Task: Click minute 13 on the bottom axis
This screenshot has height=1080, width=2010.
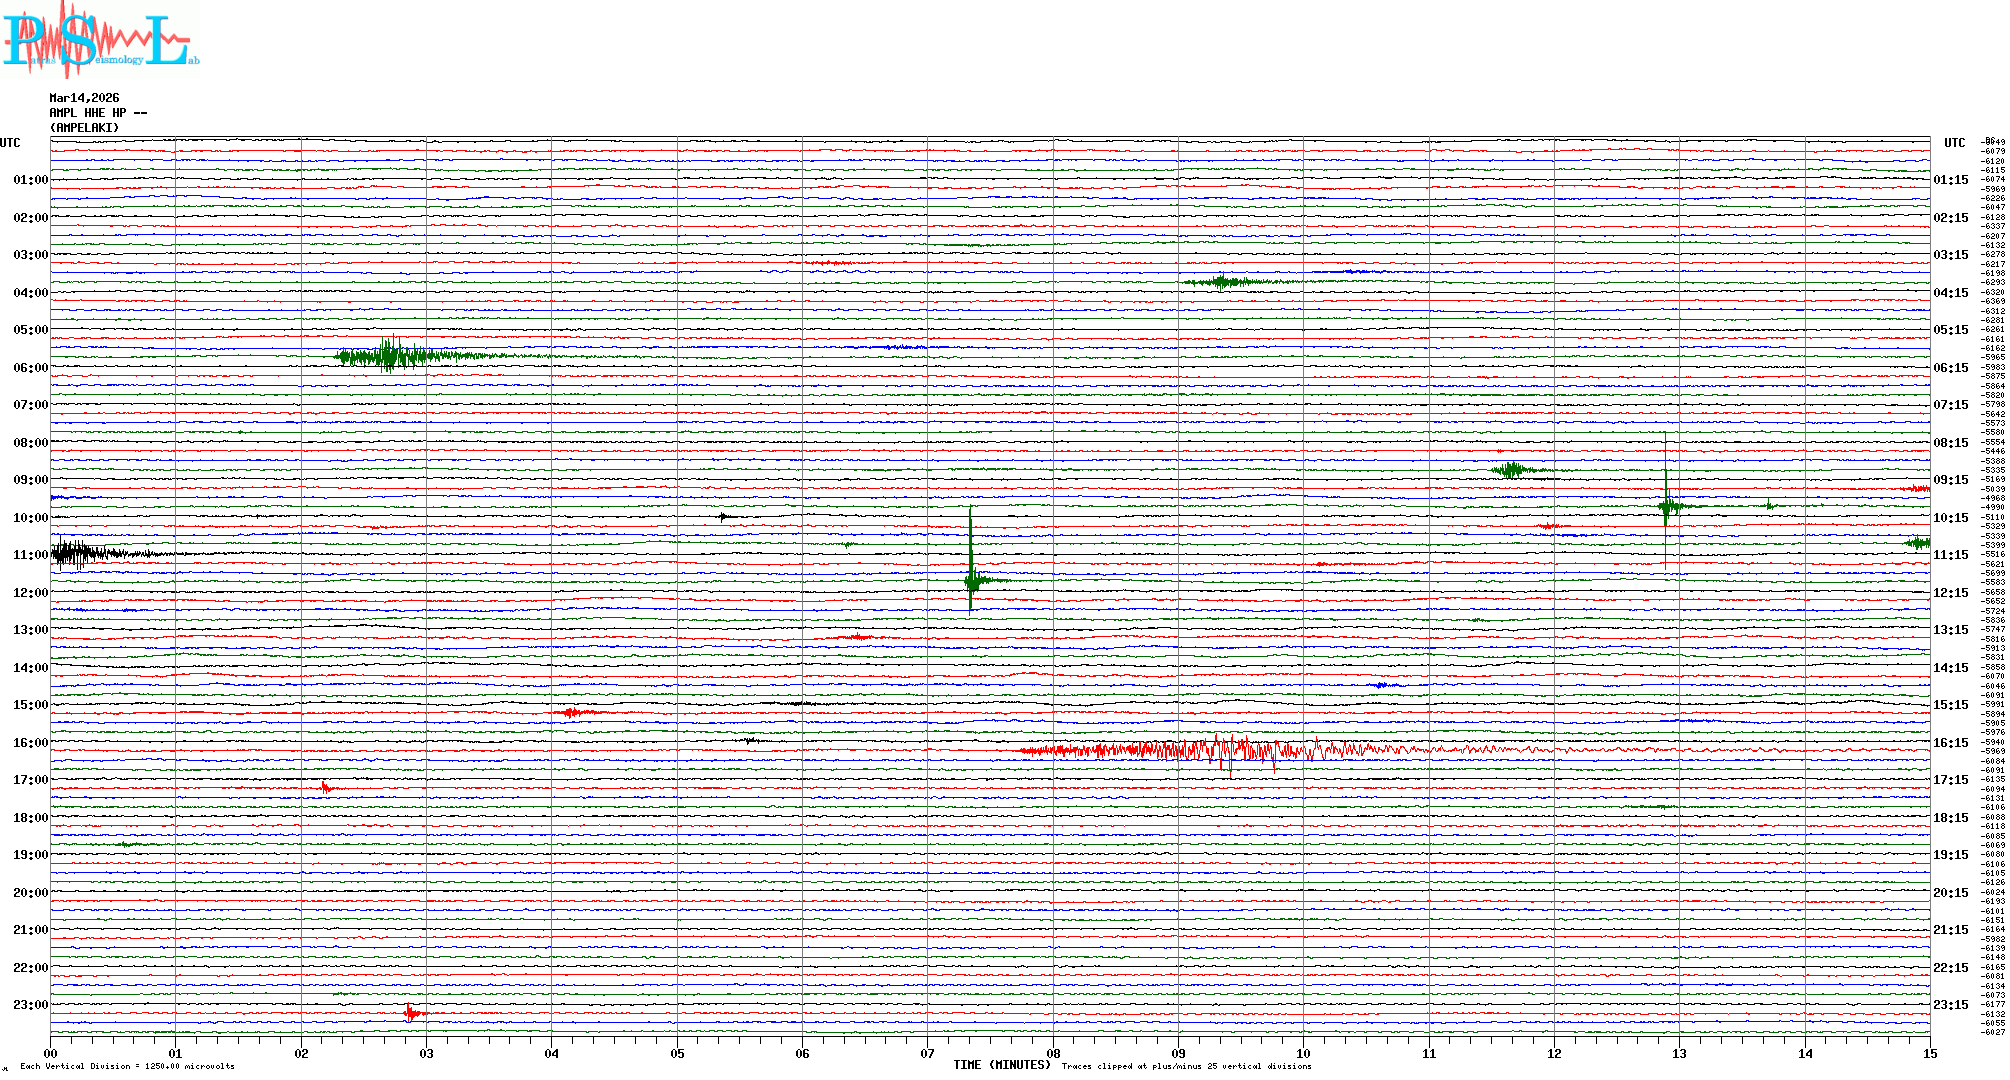Action: coord(1679,1053)
